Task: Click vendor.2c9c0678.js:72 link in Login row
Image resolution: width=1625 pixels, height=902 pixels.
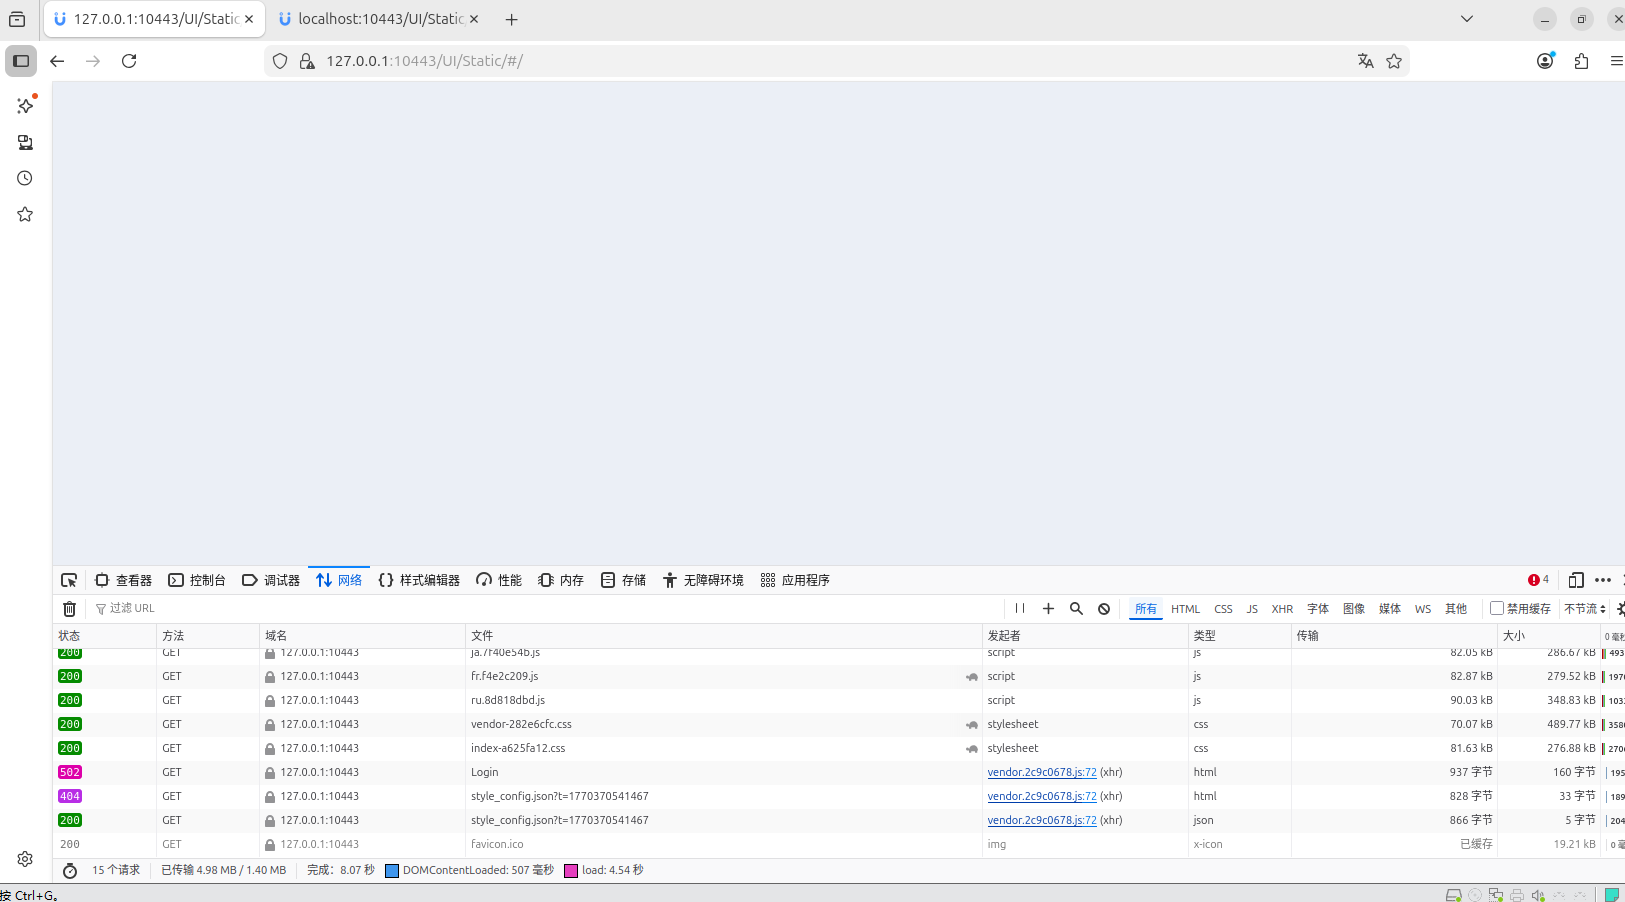Action: pos(1042,772)
